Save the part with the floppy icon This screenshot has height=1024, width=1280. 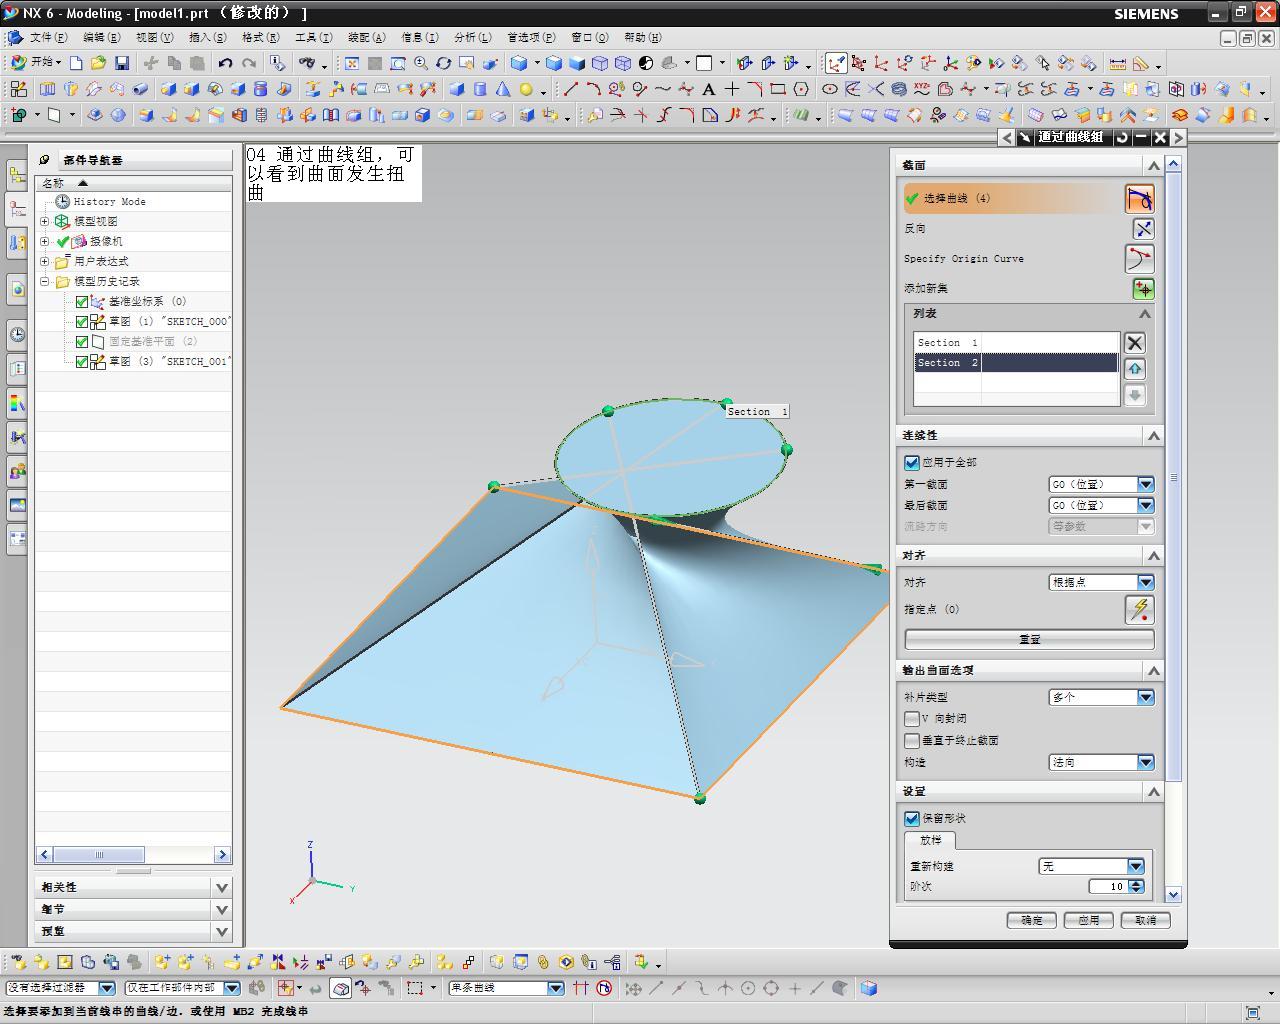[122, 63]
